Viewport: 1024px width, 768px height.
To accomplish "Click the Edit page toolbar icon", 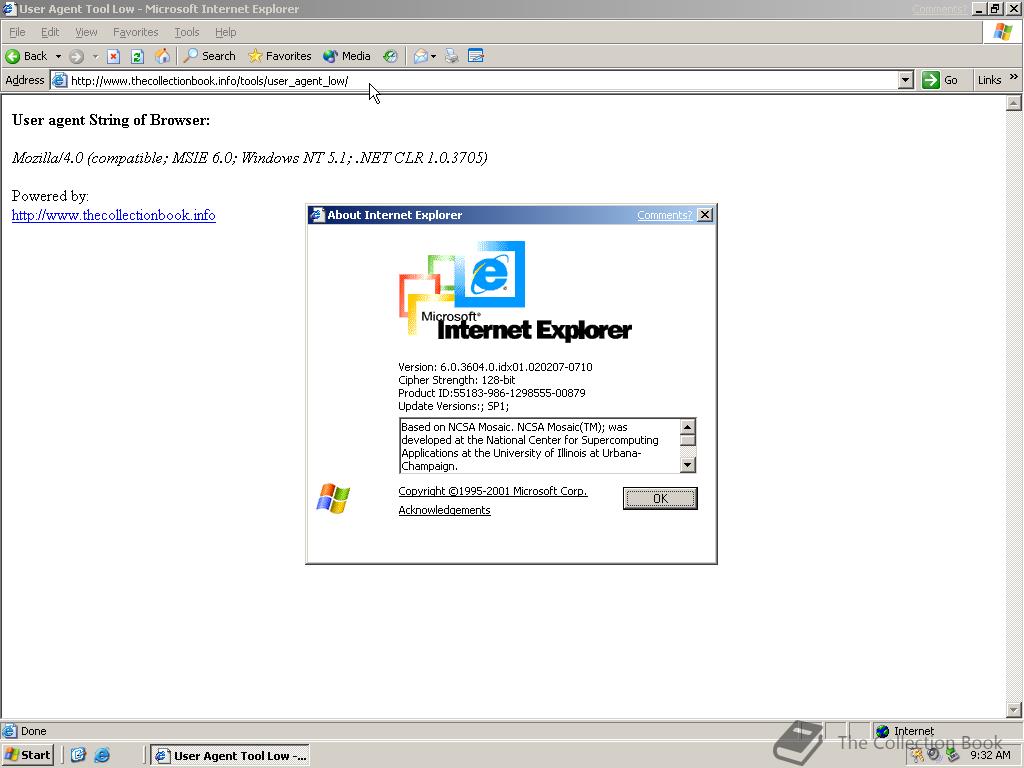I will [x=476, y=56].
